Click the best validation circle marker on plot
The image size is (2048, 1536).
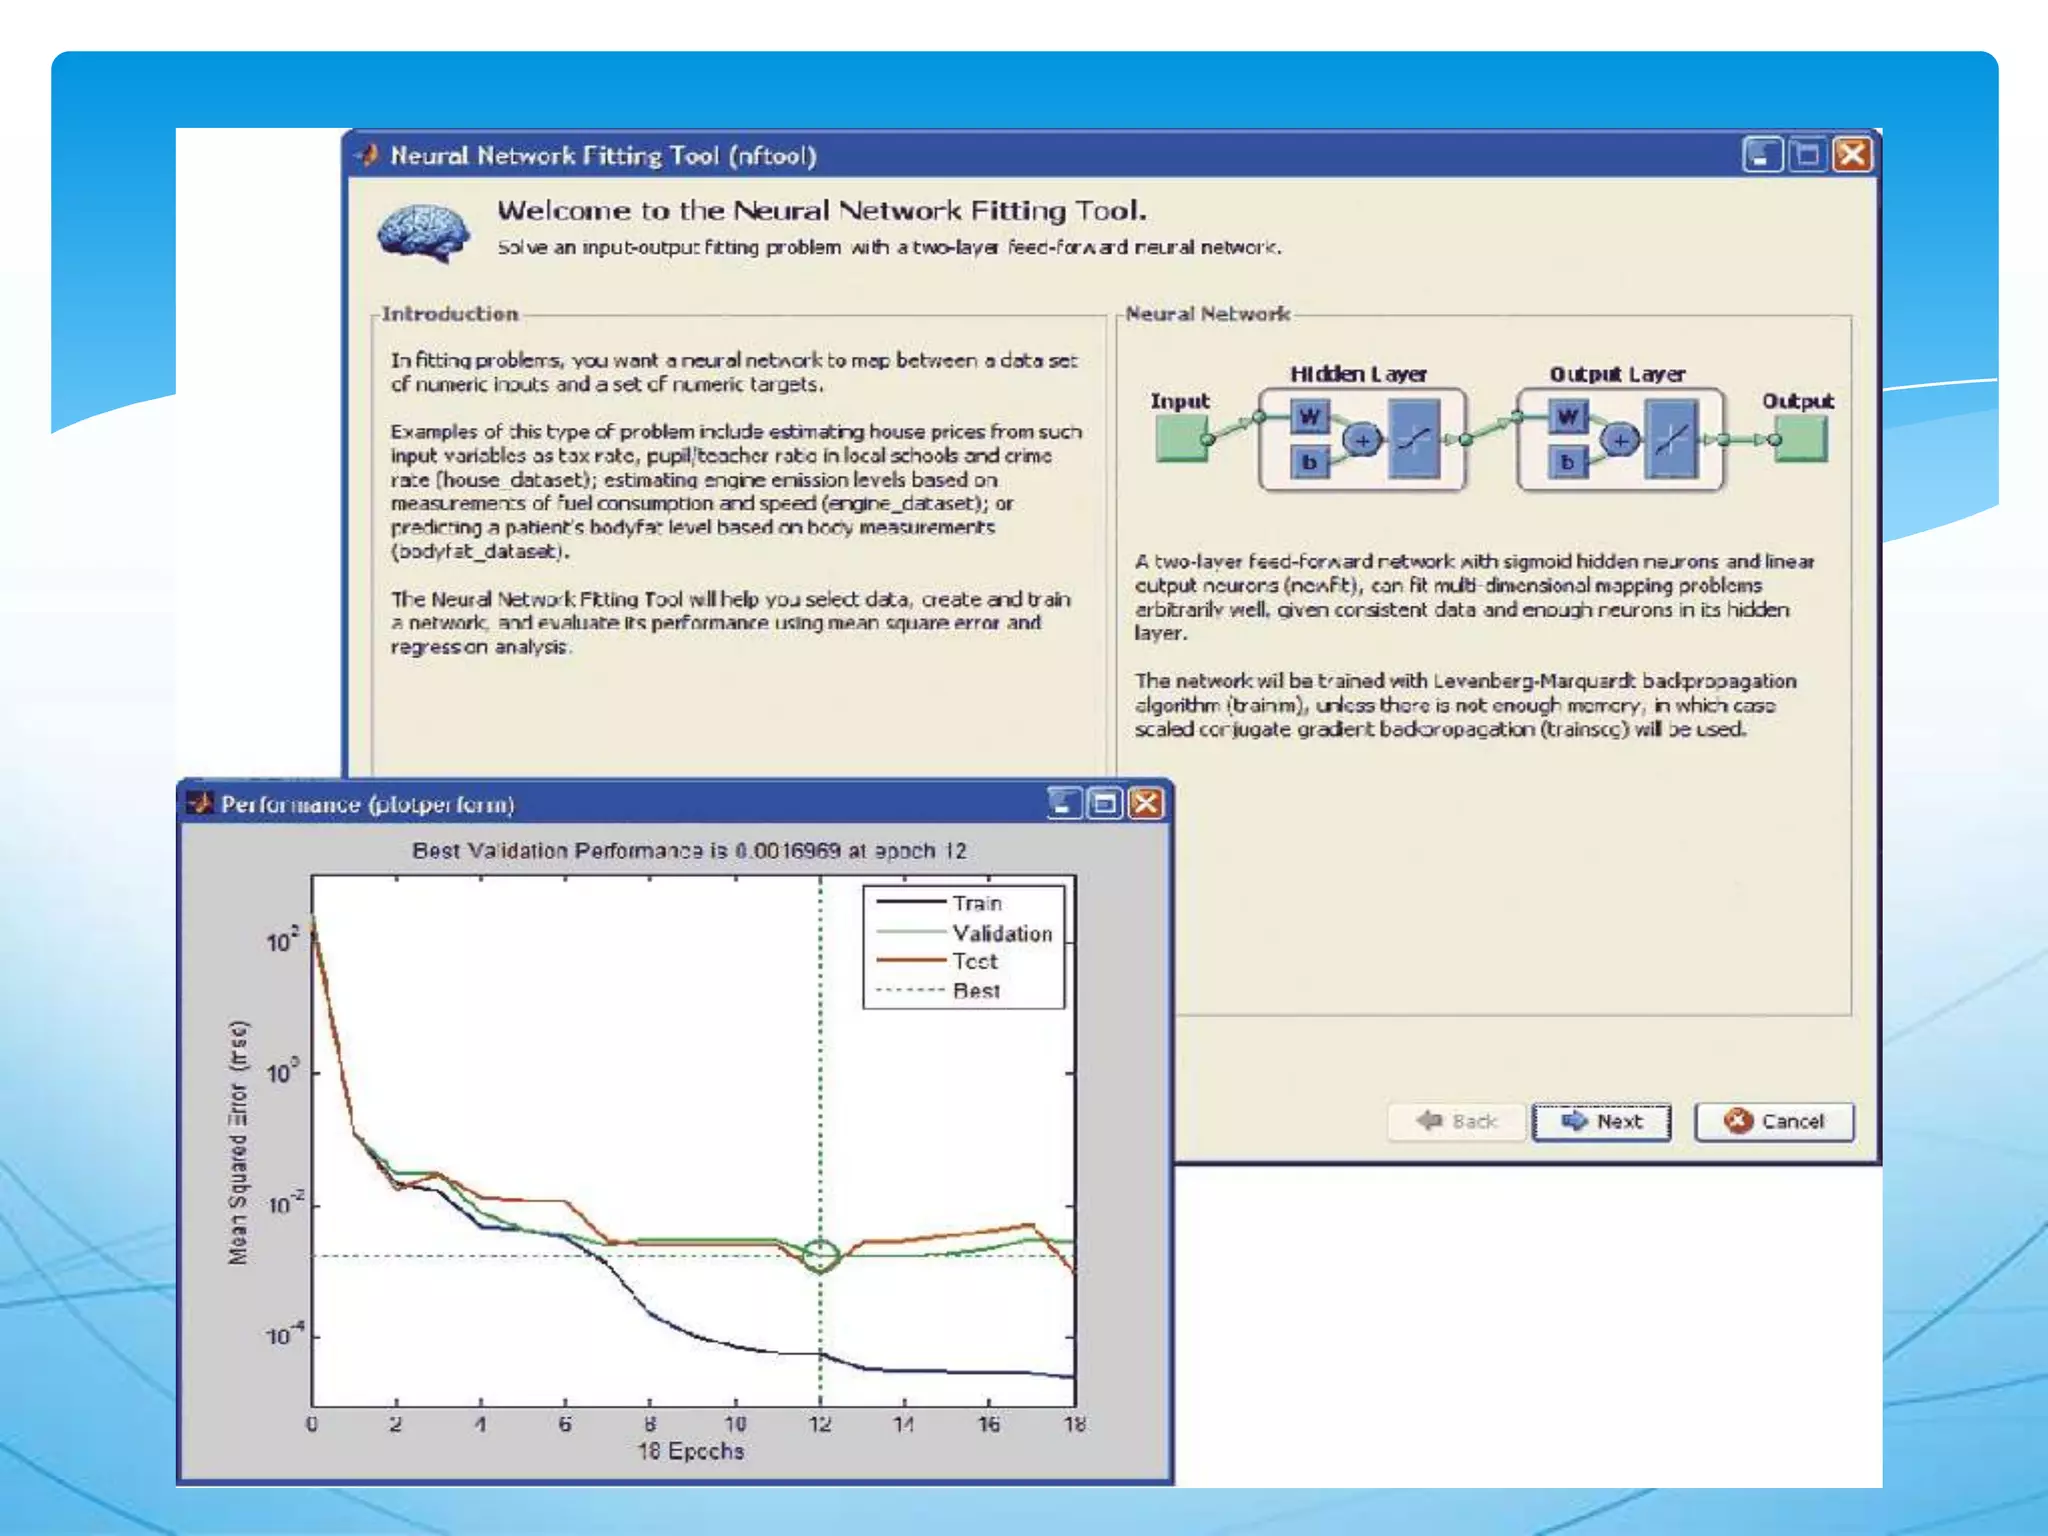pyautogui.click(x=821, y=1255)
